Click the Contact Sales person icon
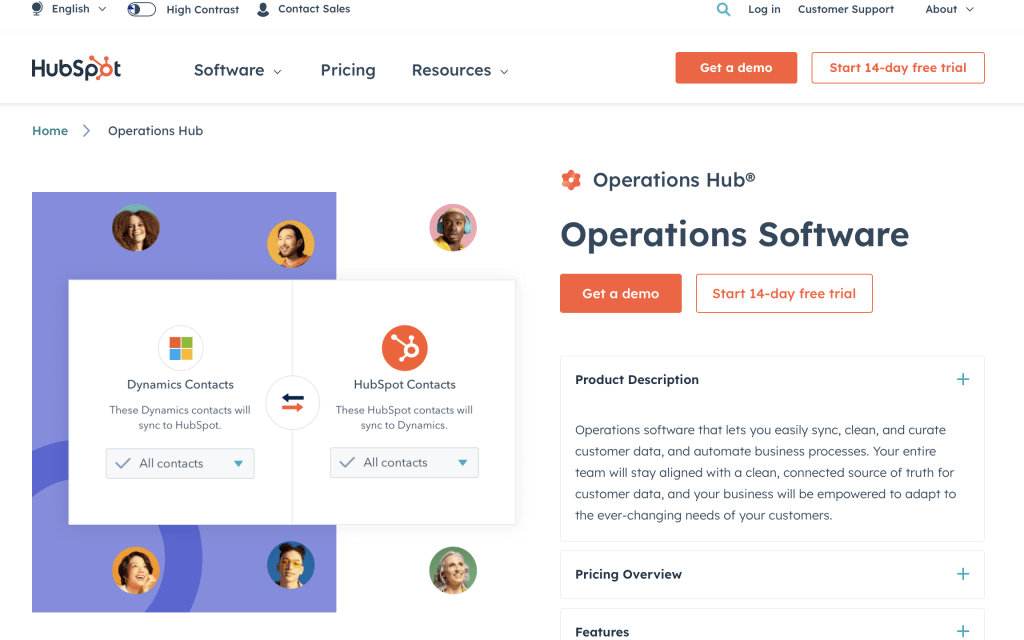Viewport: 1024px width, 640px height. click(x=263, y=9)
